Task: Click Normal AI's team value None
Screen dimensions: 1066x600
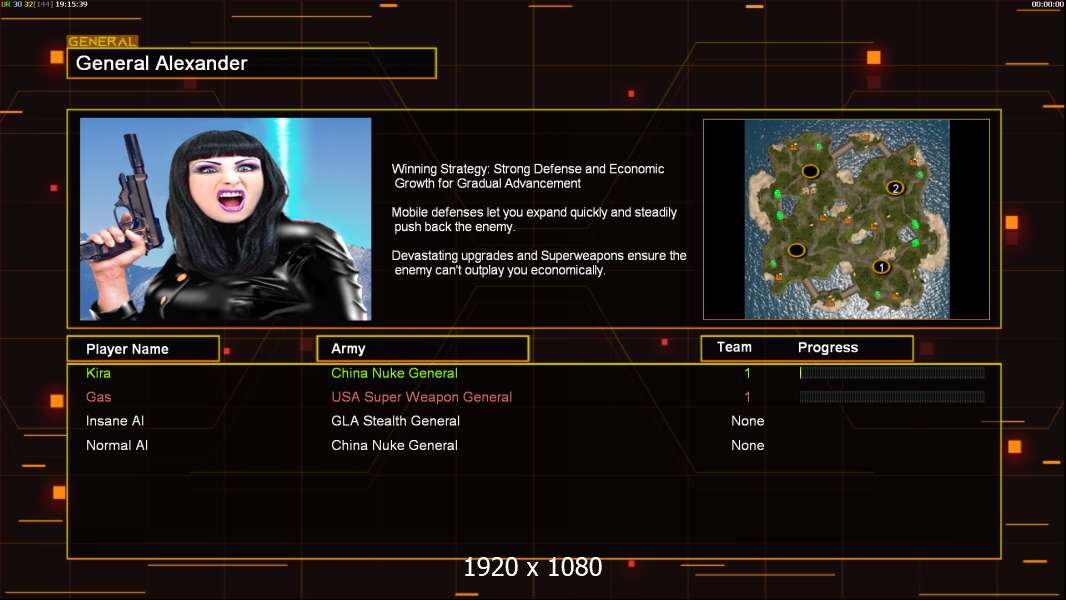Action: coord(748,446)
